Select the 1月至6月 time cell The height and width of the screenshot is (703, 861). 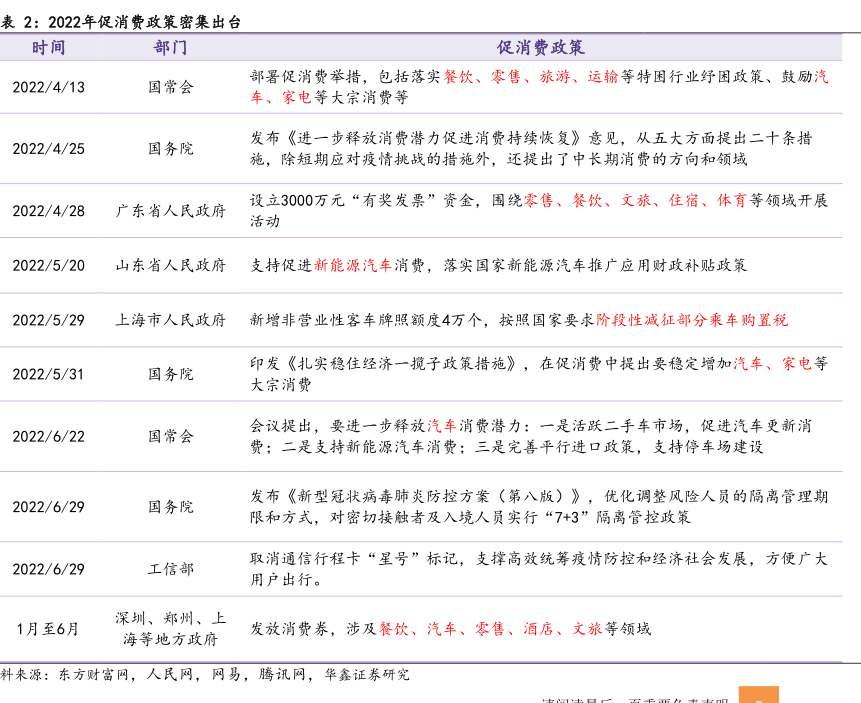click(48, 629)
